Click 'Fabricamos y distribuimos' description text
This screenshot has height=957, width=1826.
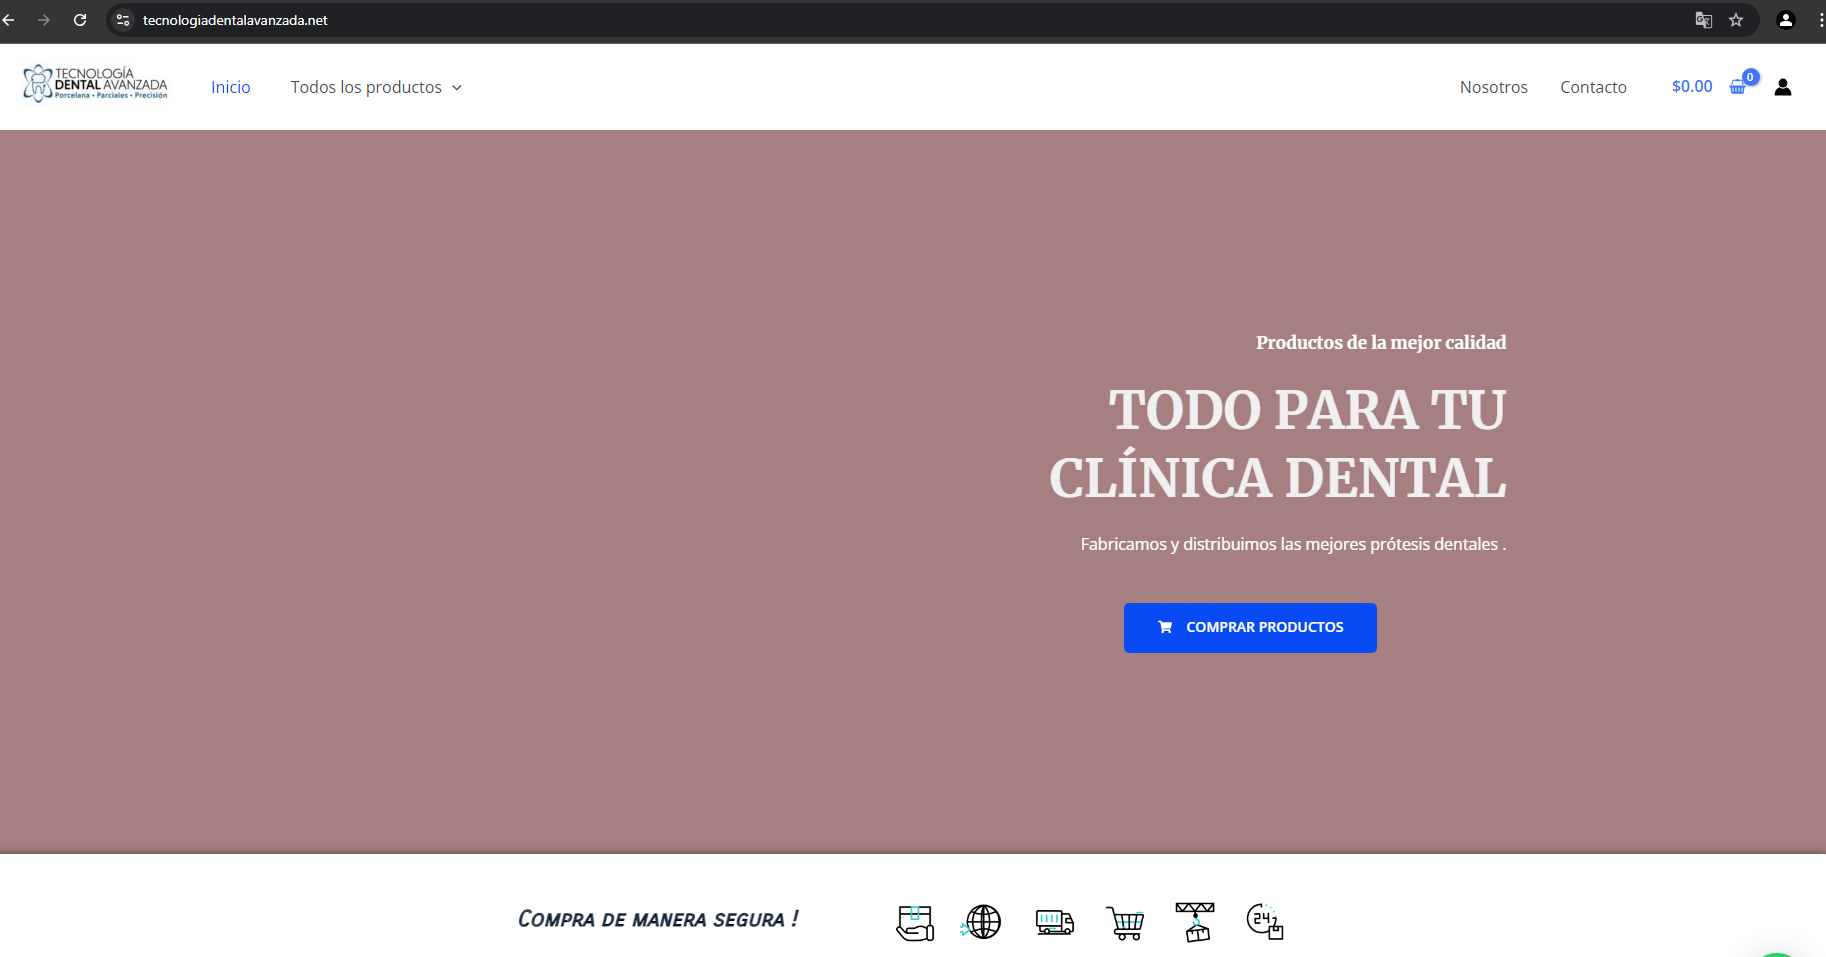coord(1293,544)
